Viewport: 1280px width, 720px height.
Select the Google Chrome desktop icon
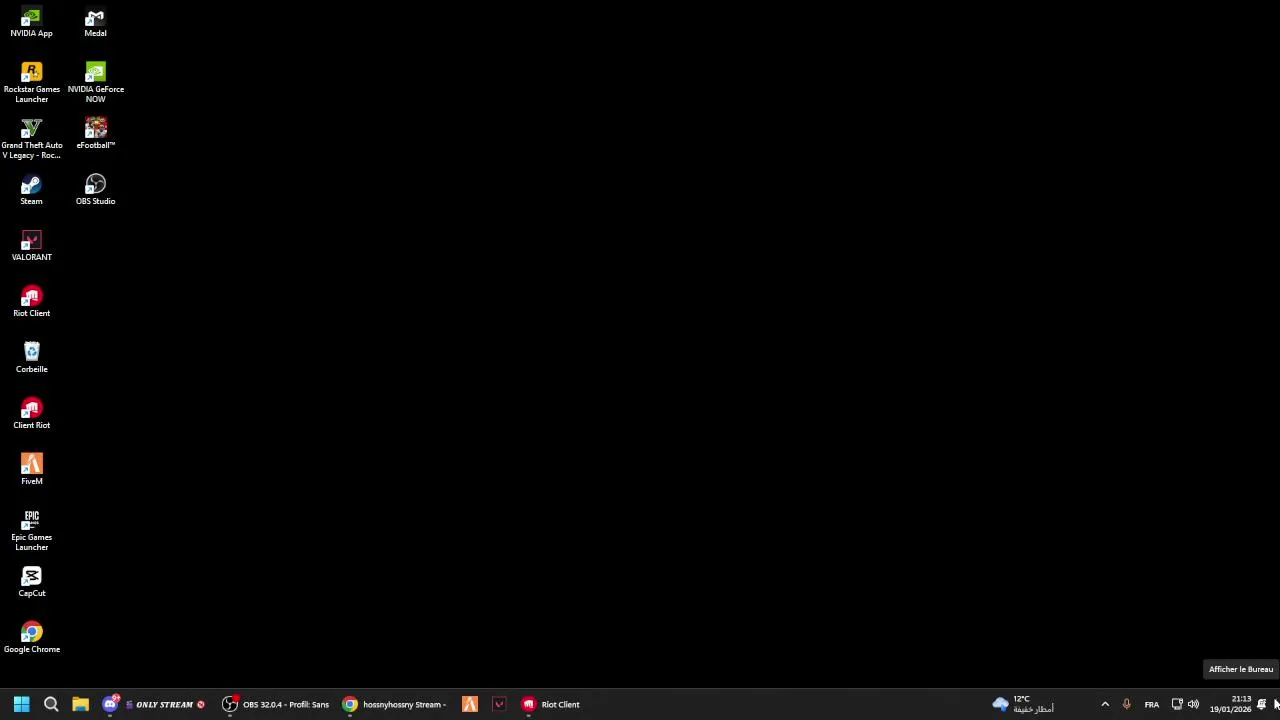pos(31,638)
